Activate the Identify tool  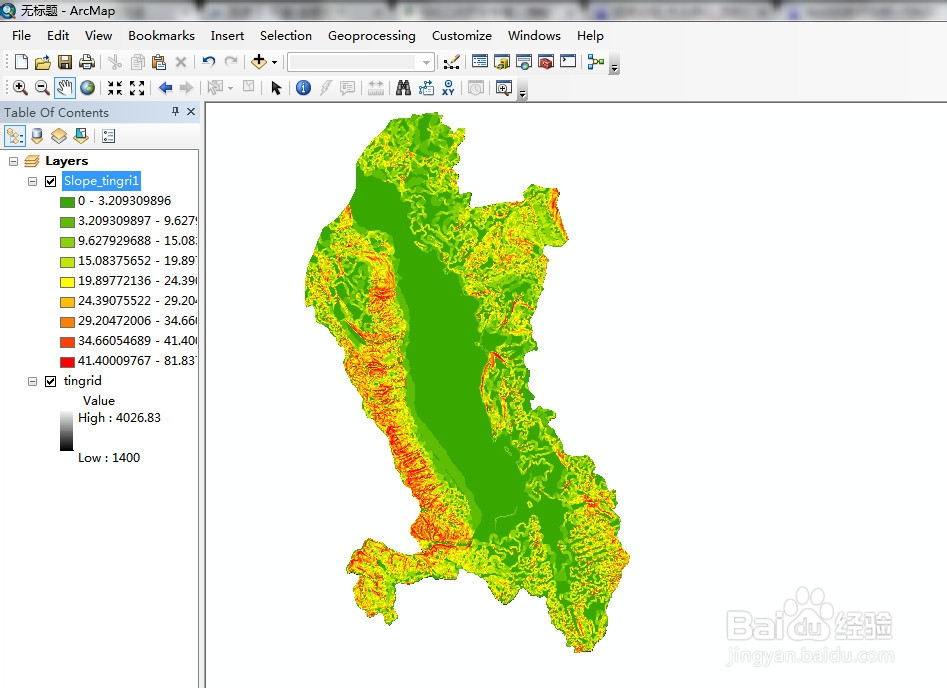coord(303,88)
